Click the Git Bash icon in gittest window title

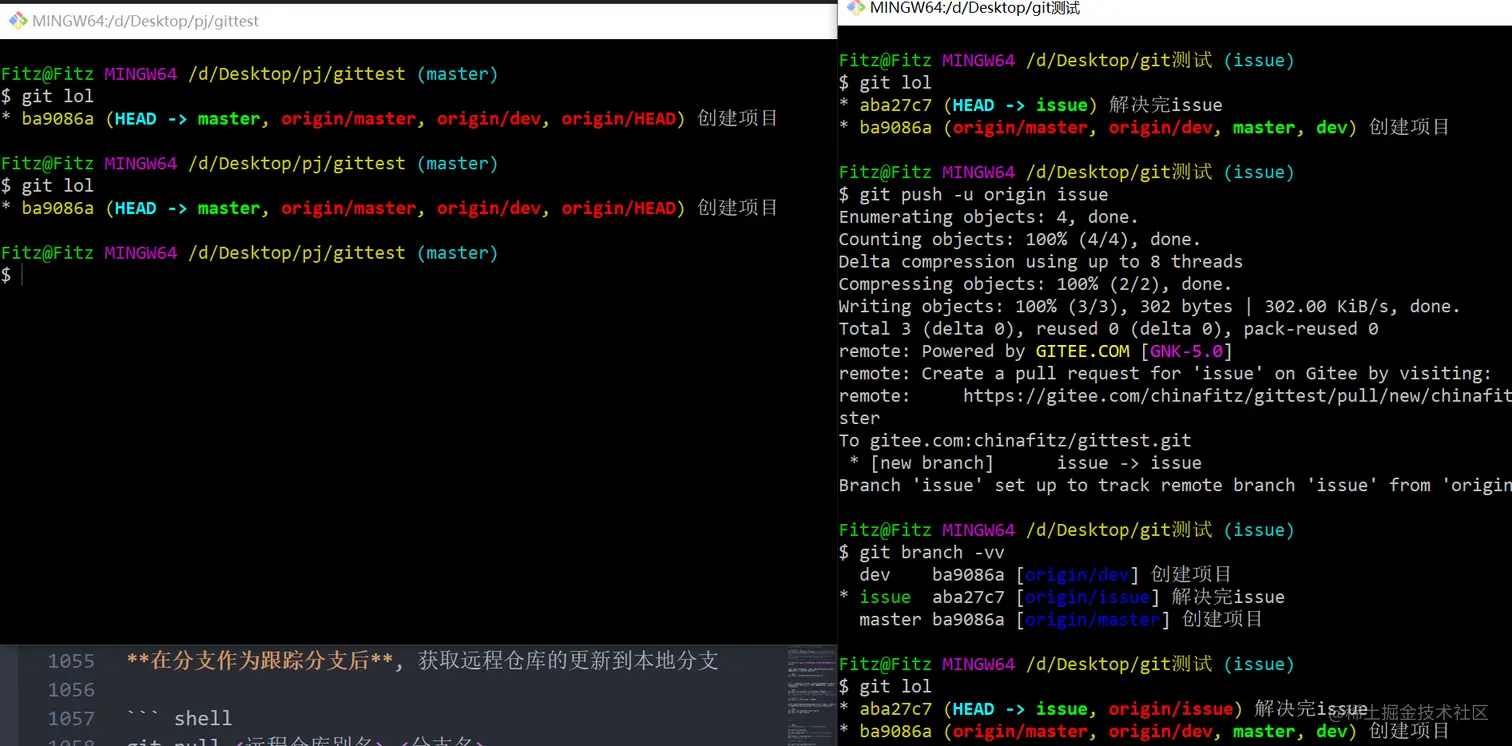[x=17, y=20]
